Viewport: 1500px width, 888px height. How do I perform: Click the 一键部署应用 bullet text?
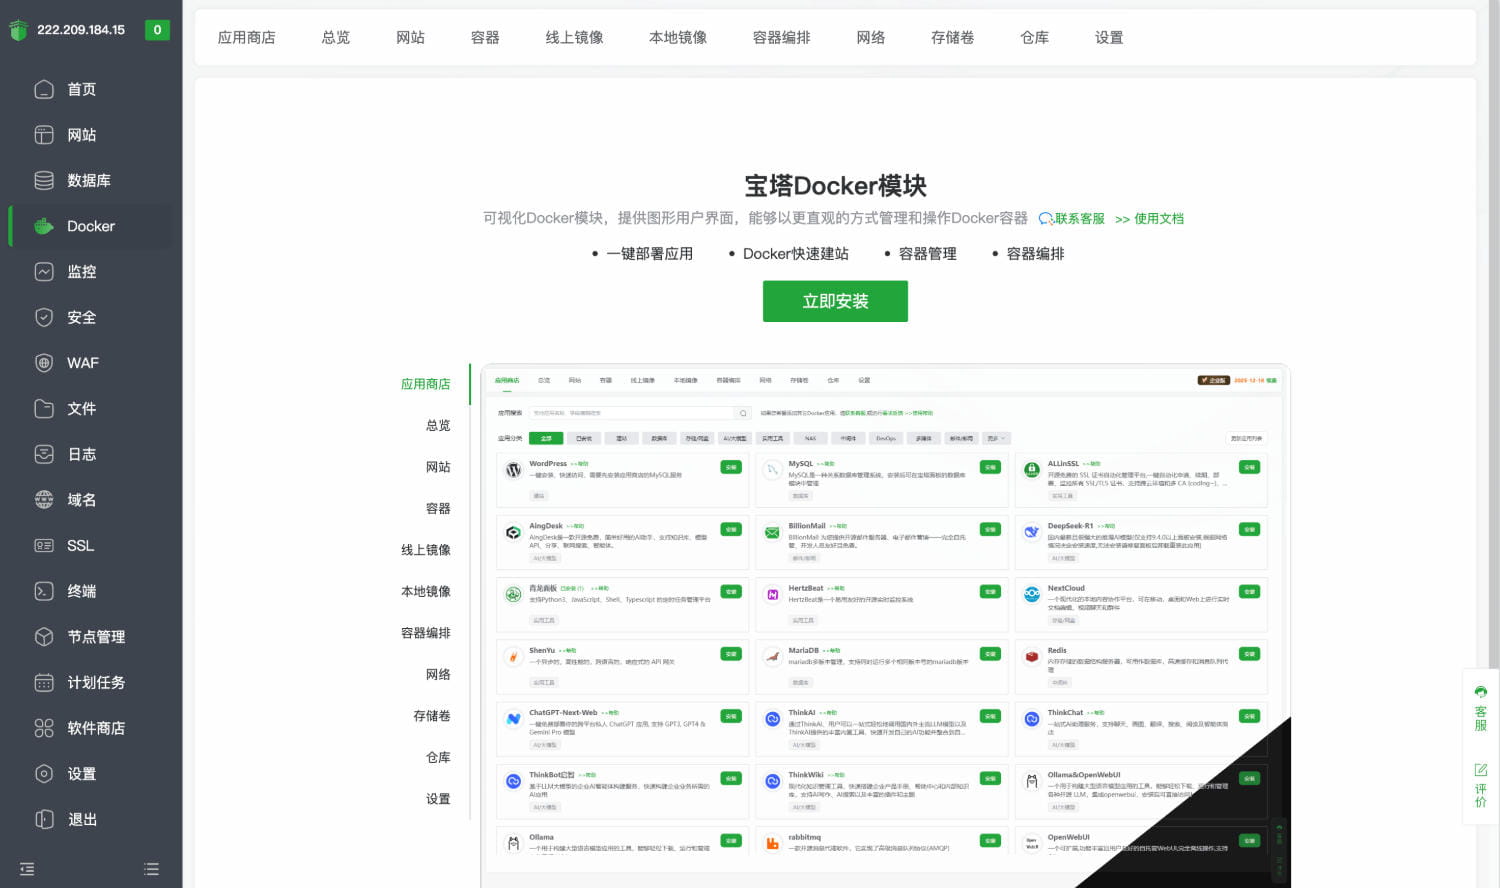pyautogui.click(x=650, y=254)
